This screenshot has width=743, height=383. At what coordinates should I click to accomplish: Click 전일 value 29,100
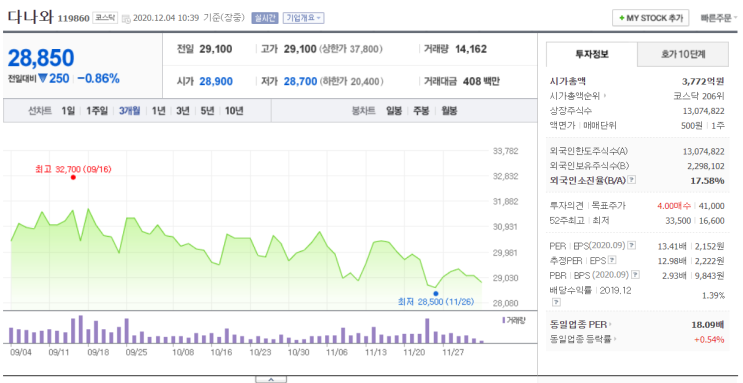coord(216,49)
